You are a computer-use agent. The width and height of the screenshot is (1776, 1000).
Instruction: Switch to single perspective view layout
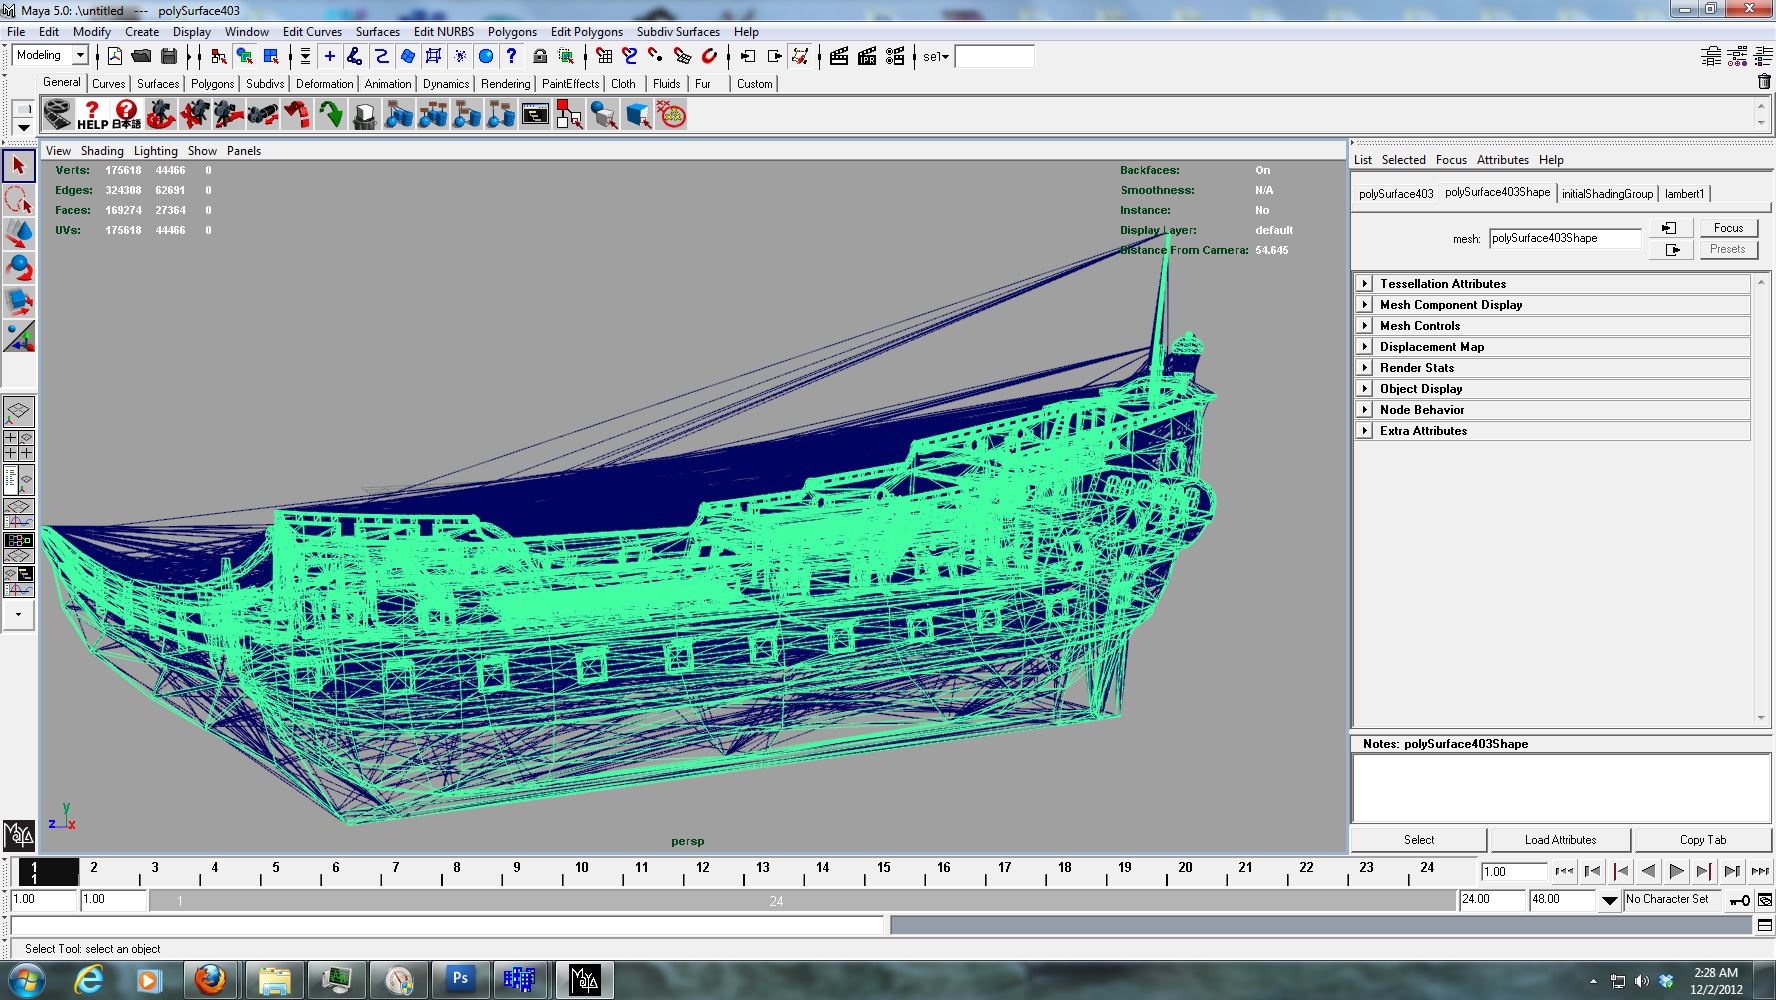[x=19, y=411]
